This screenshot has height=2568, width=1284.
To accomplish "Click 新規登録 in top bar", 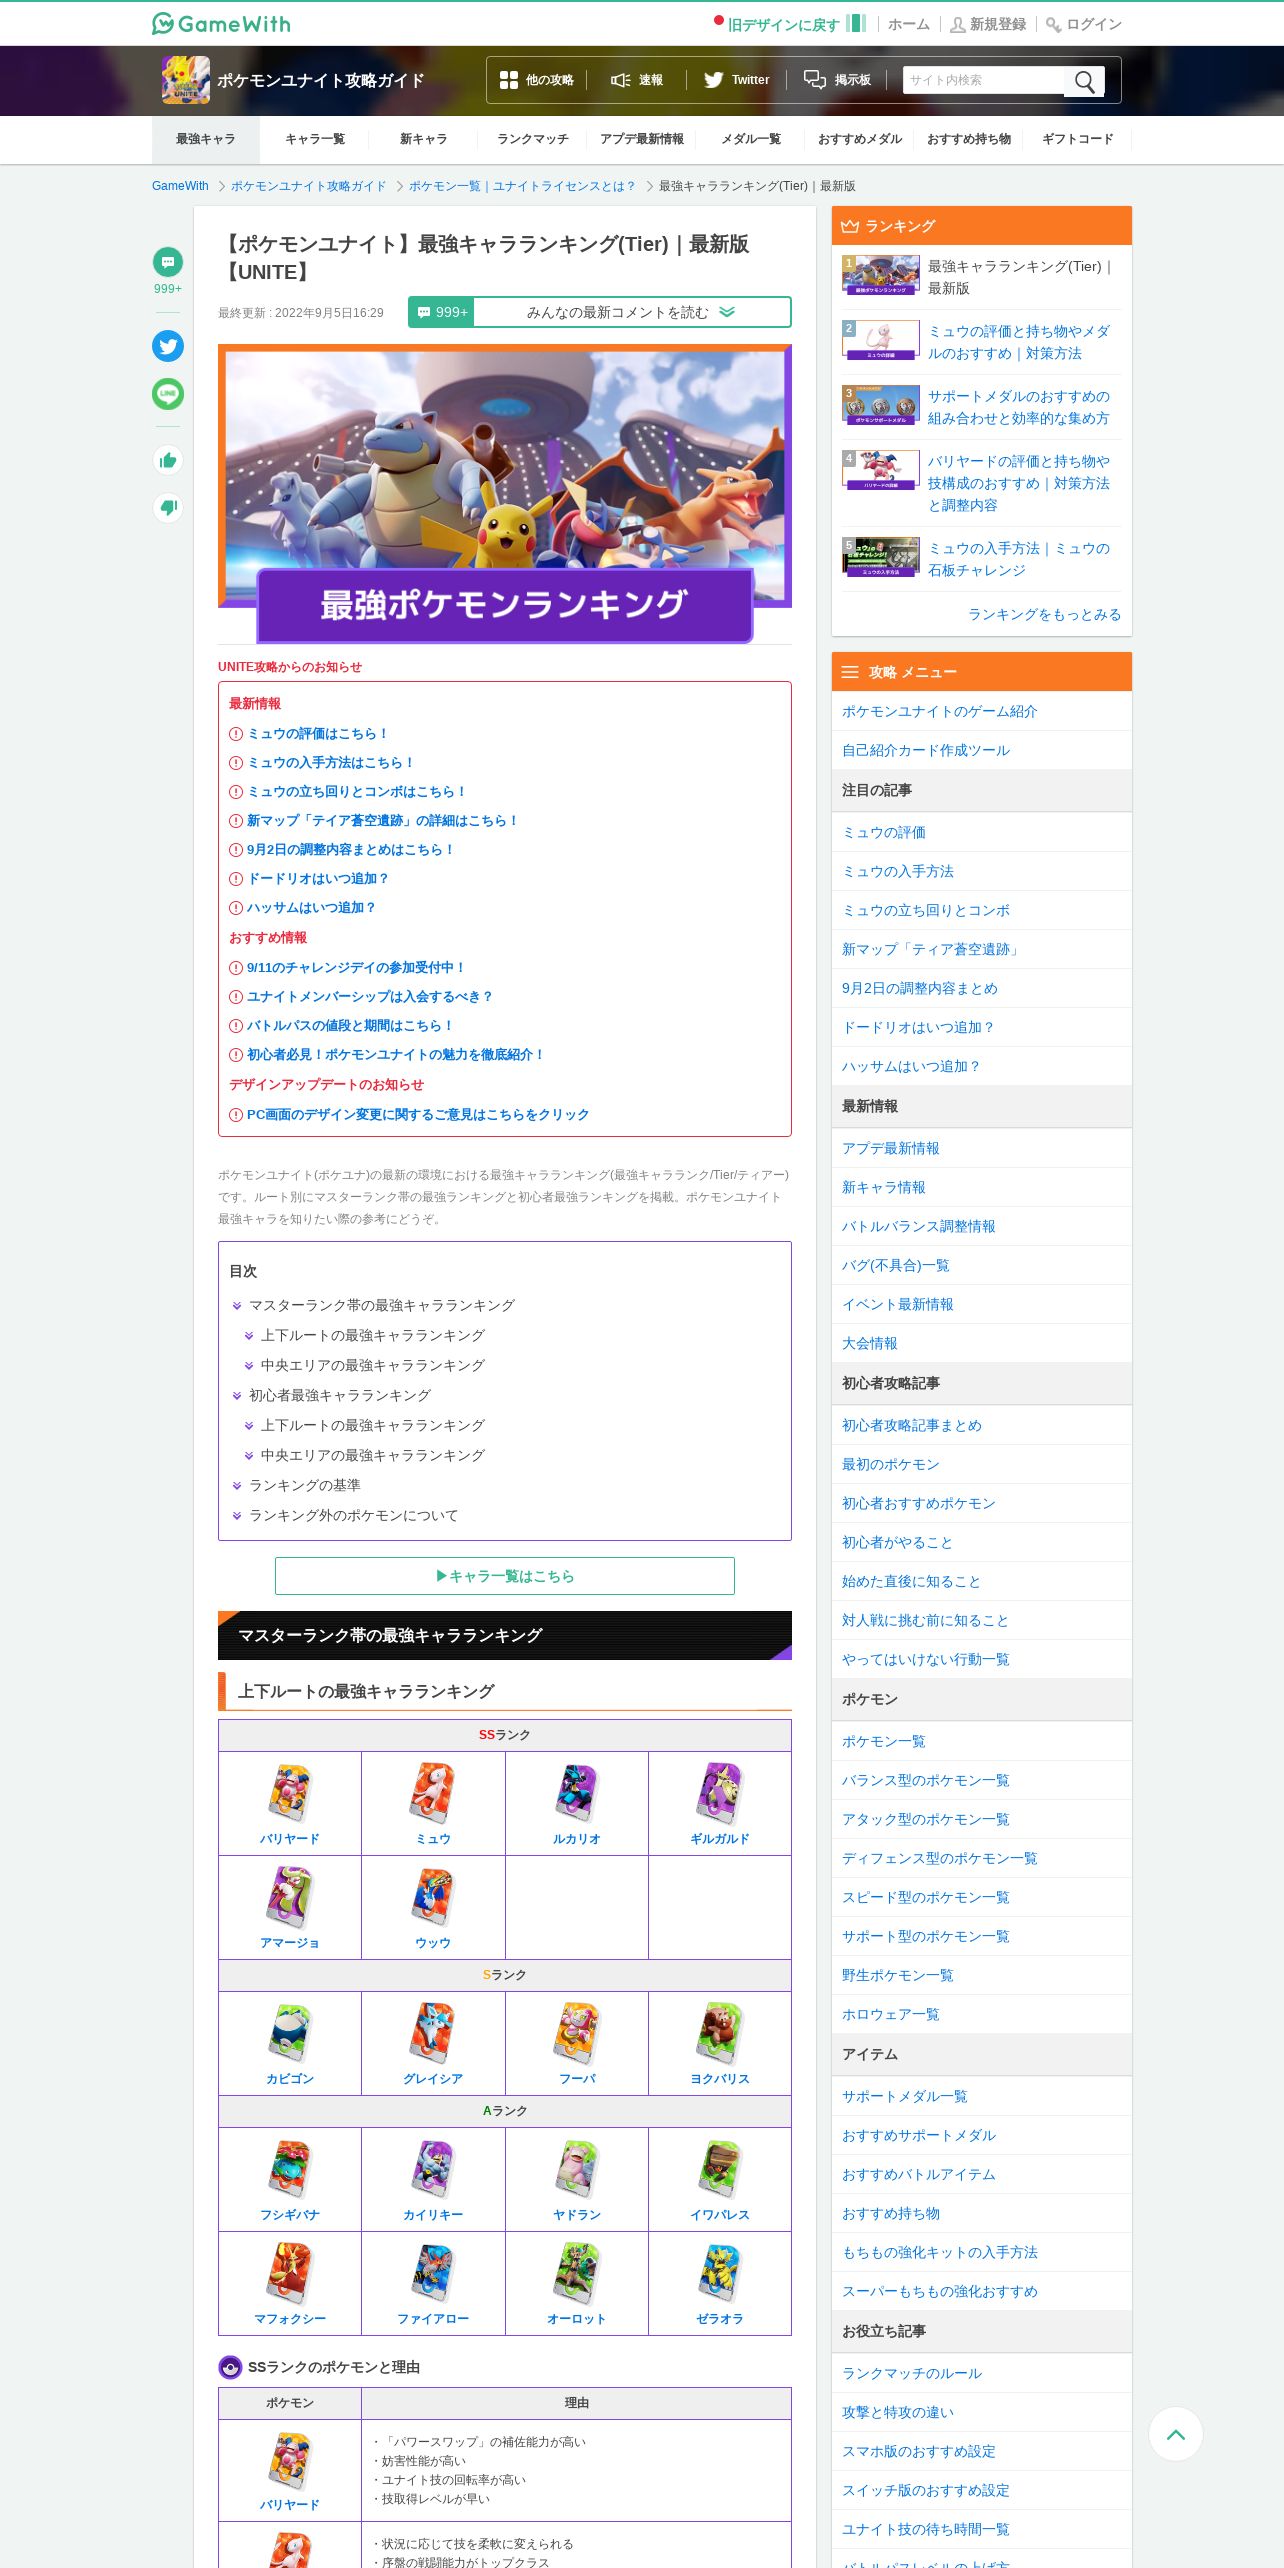I will [x=989, y=24].
